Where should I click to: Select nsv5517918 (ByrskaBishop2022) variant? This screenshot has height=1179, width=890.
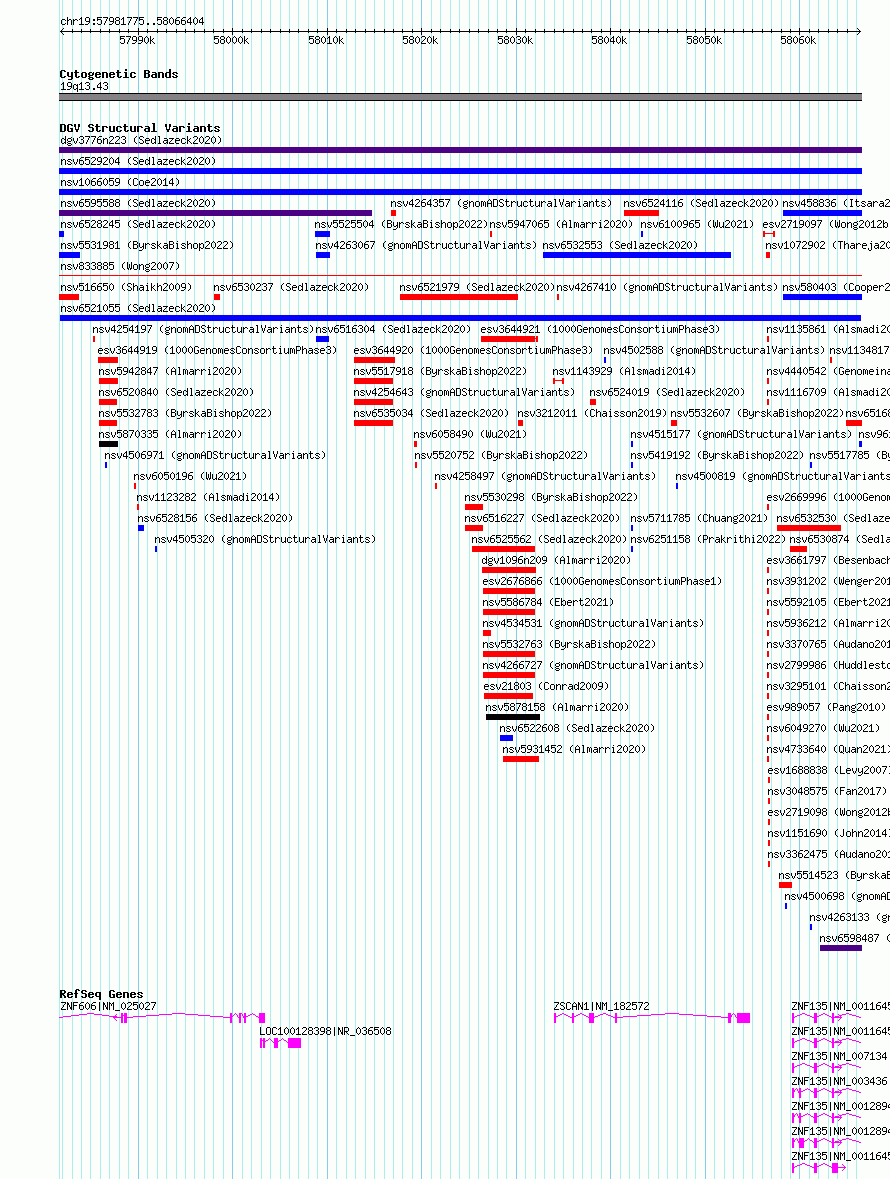(440, 371)
